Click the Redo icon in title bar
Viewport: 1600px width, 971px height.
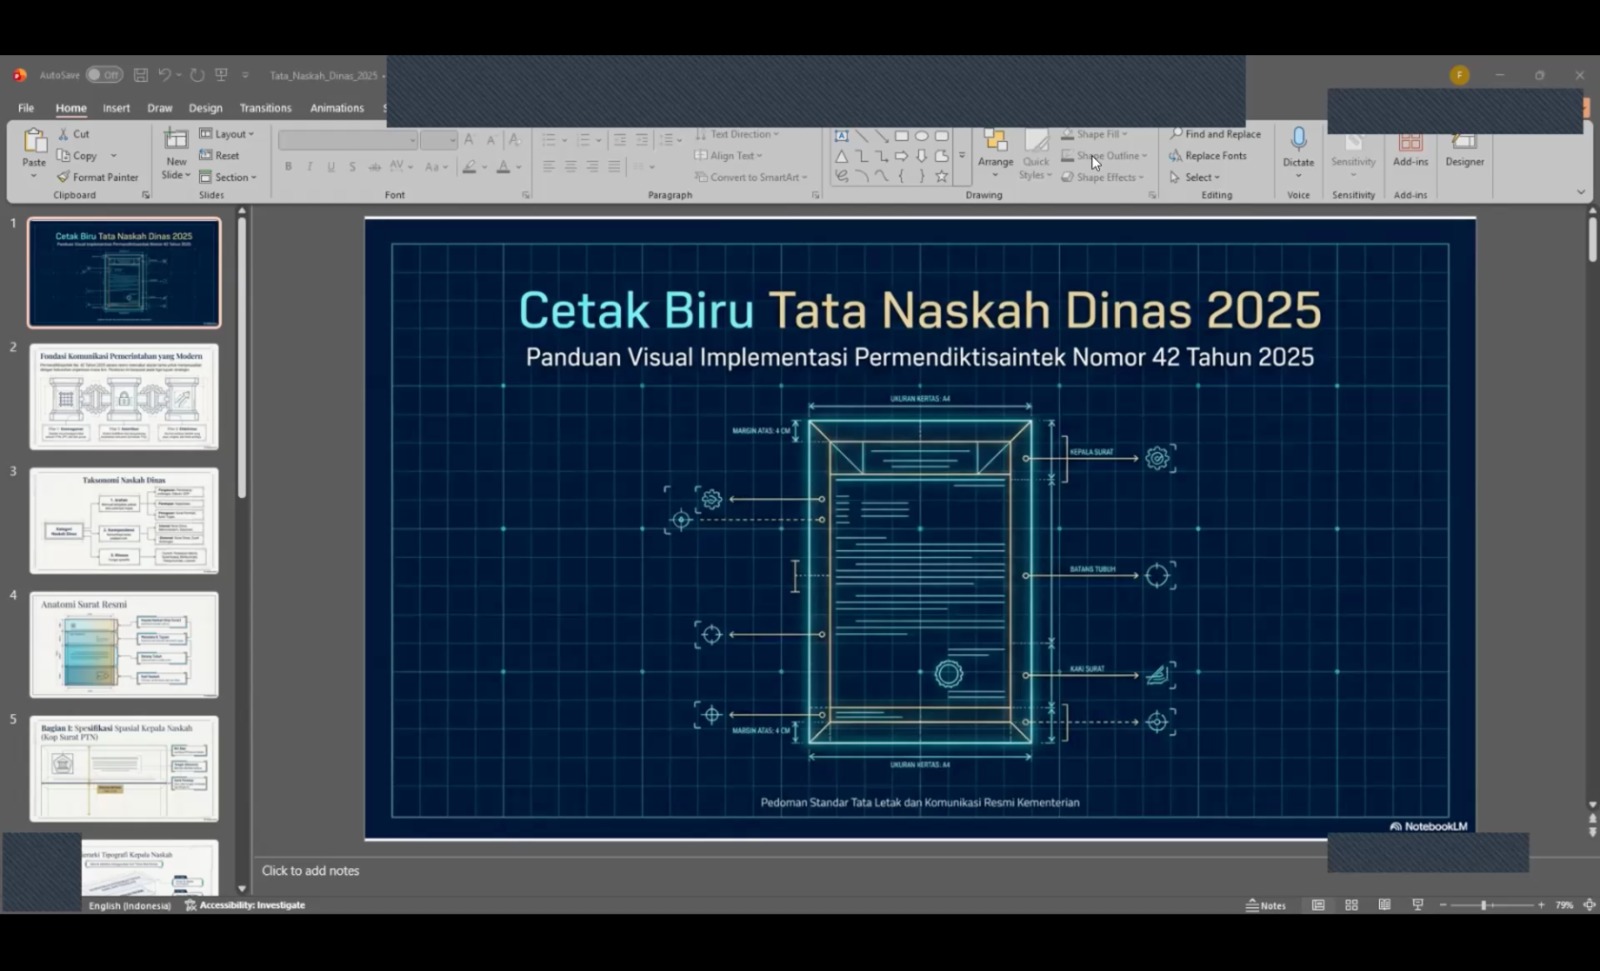pos(197,75)
